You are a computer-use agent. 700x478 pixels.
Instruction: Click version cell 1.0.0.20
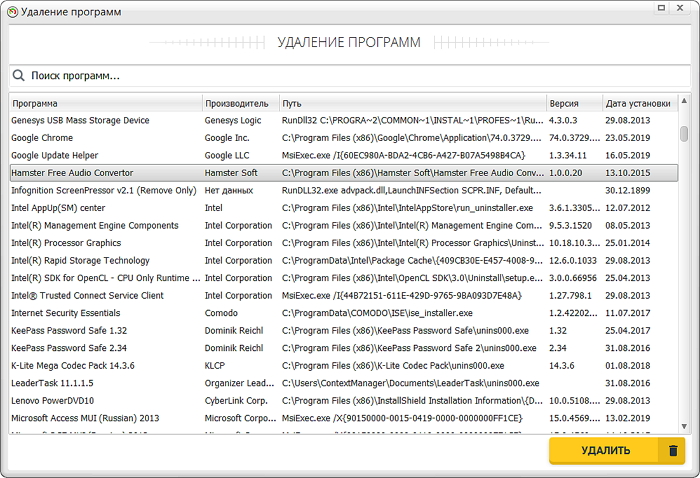(x=566, y=173)
